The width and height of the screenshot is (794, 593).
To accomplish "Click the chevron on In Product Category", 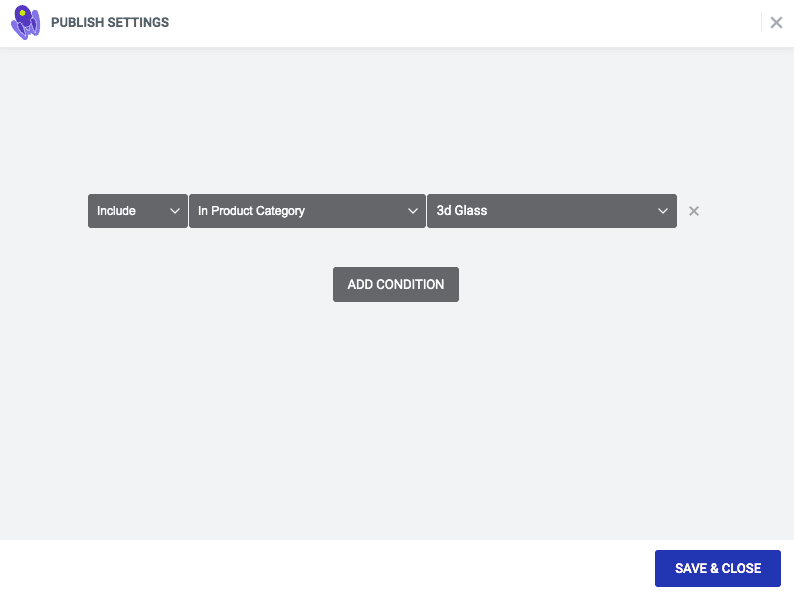I will (x=413, y=211).
